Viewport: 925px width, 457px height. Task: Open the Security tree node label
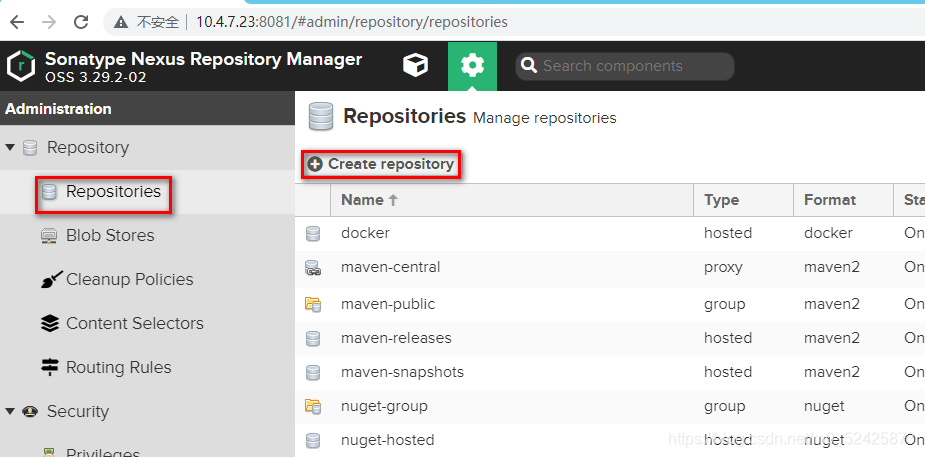pos(78,412)
